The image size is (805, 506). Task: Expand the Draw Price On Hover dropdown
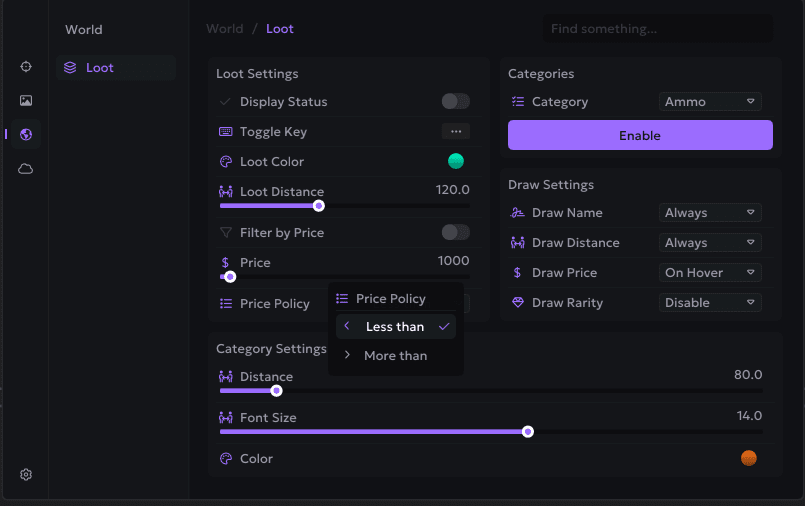pyautogui.click(x=711, y=273)
